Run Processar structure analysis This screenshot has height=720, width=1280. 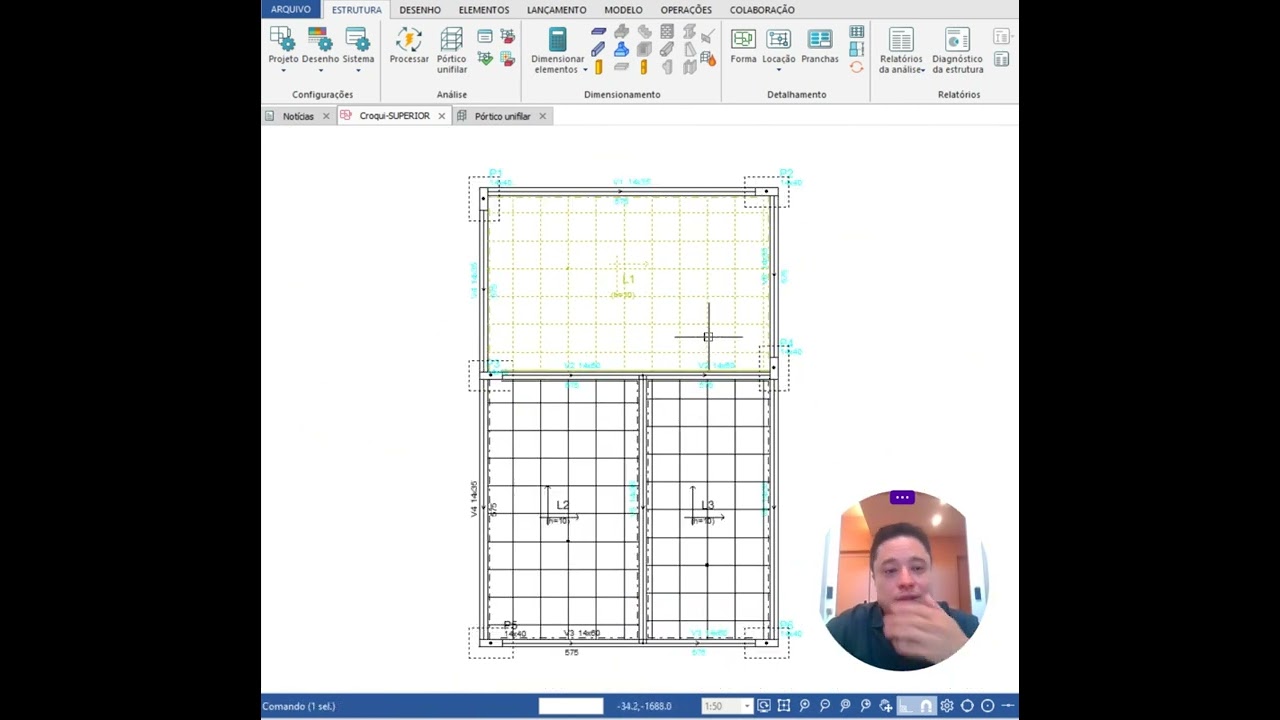(409, 40)
